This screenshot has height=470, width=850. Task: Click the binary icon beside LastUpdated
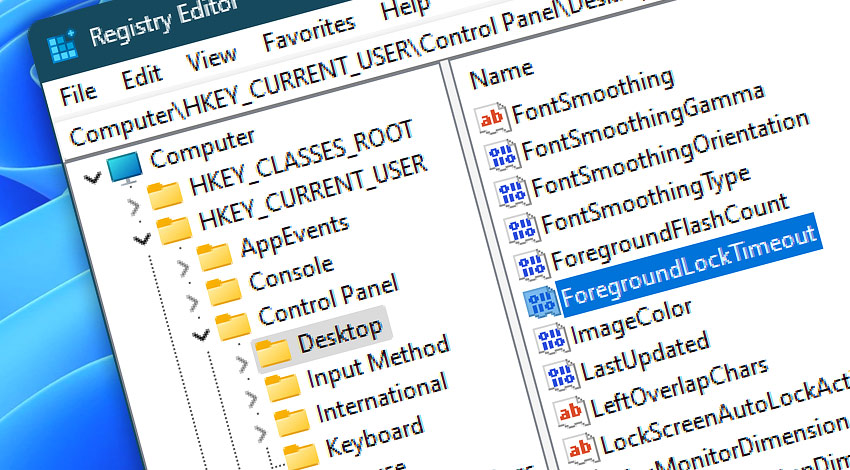[561, 377]
